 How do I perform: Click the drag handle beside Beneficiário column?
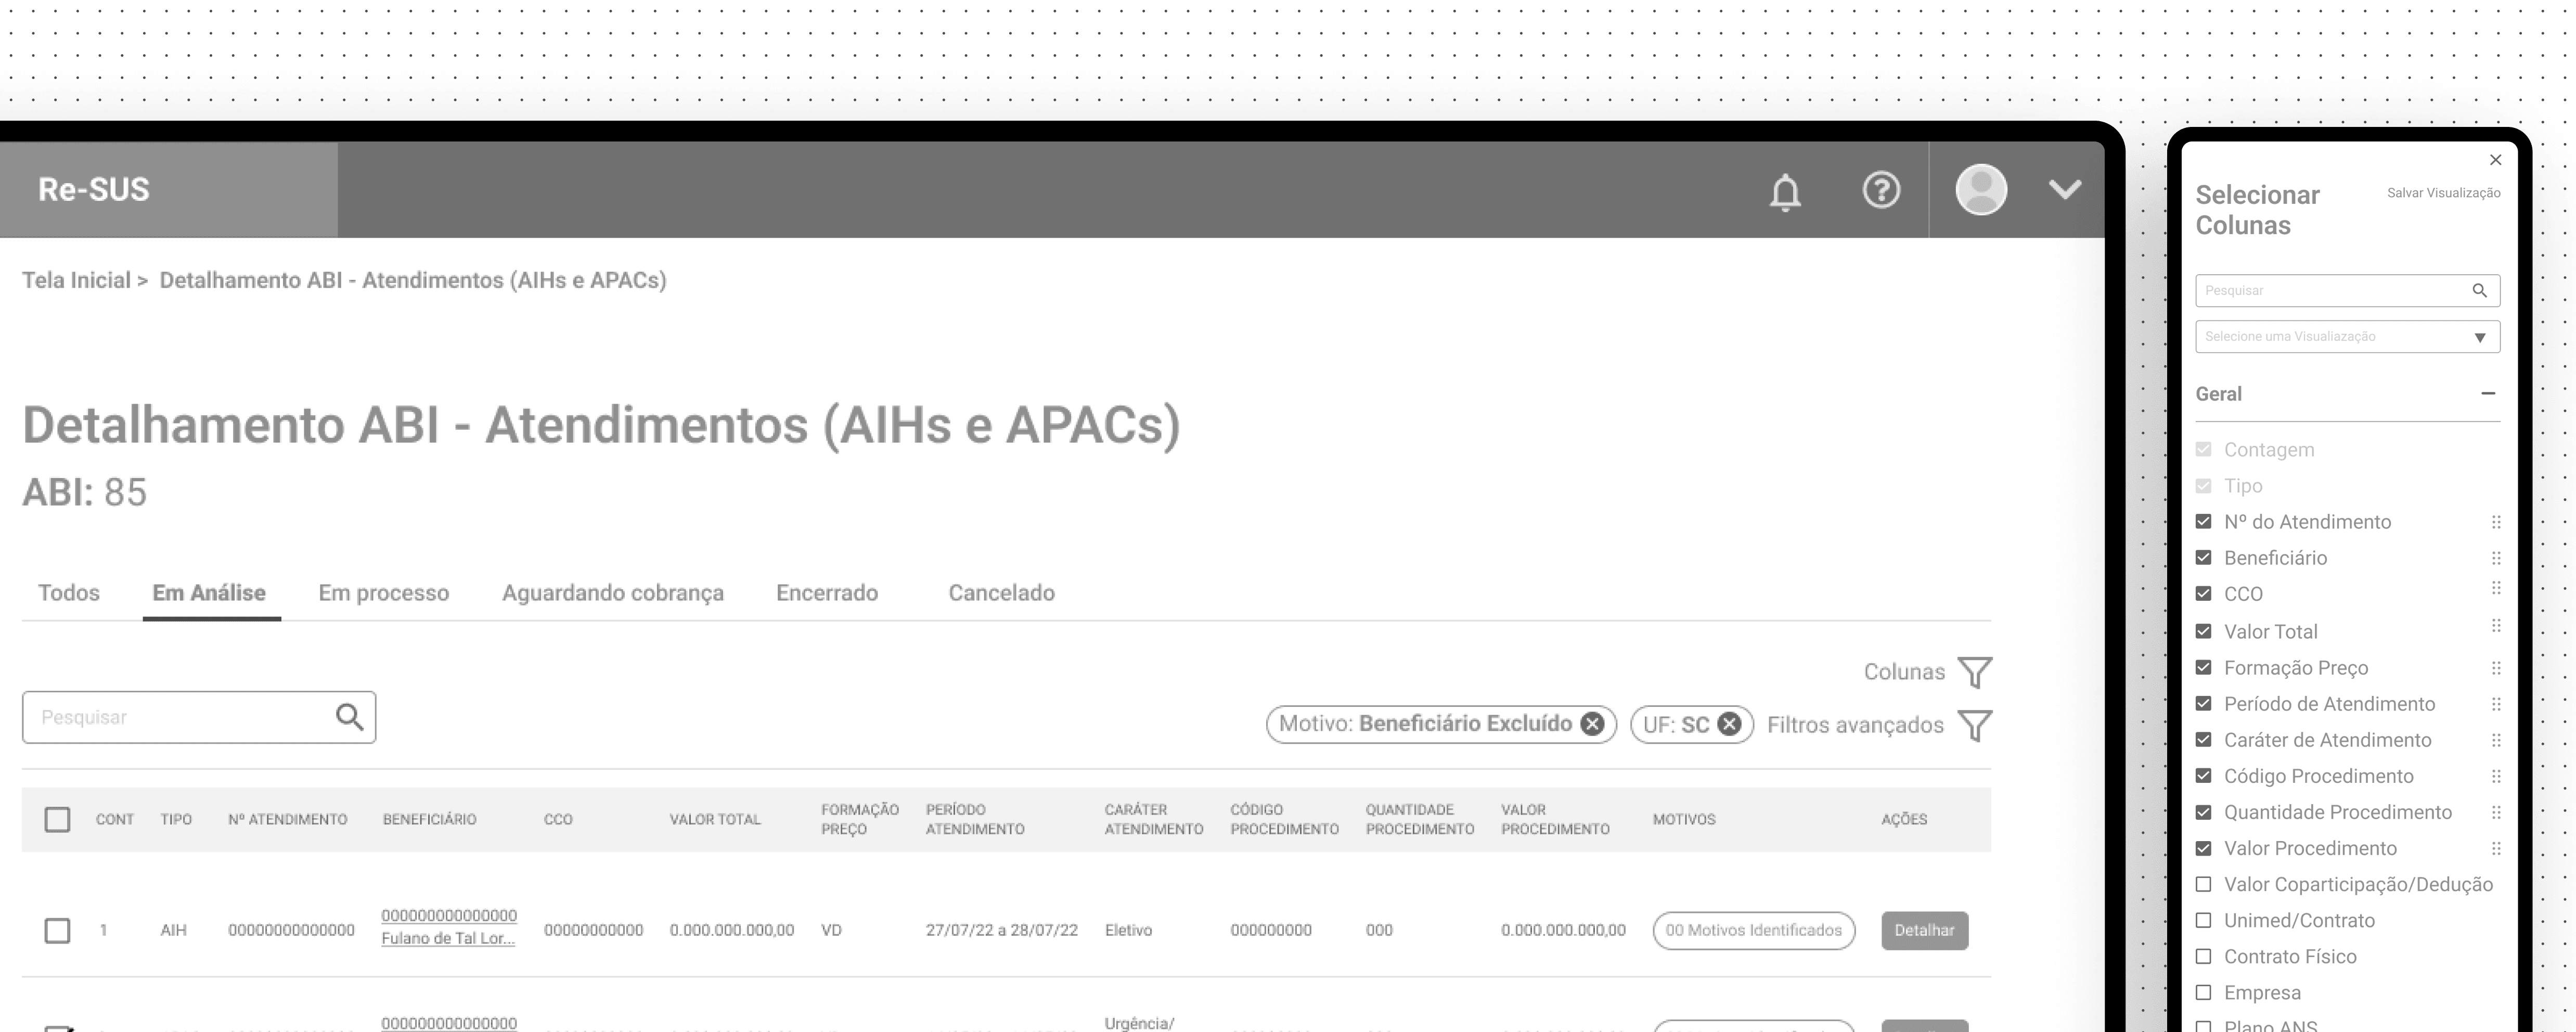2495,558
